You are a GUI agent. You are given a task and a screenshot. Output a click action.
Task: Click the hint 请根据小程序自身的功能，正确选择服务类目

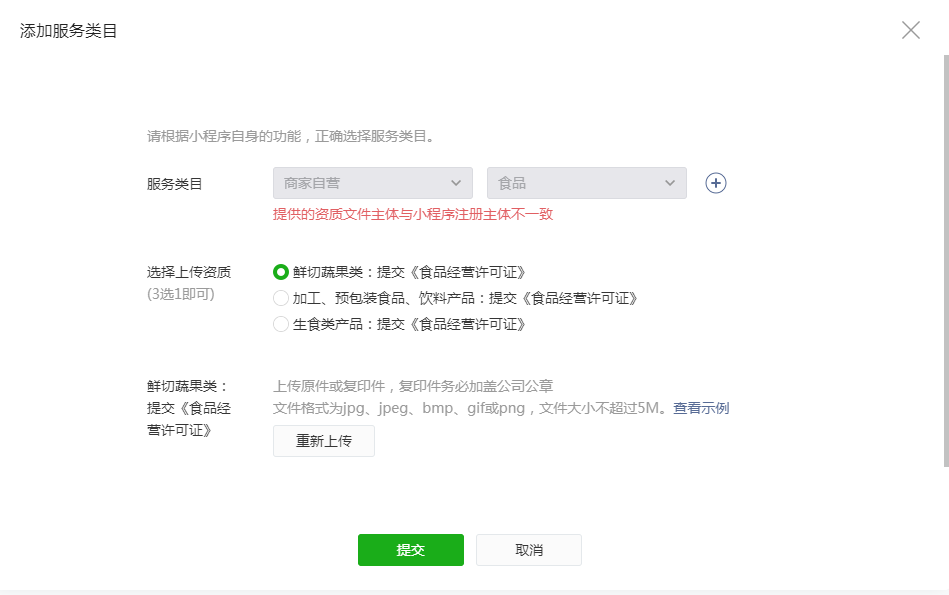pos(292,136)
